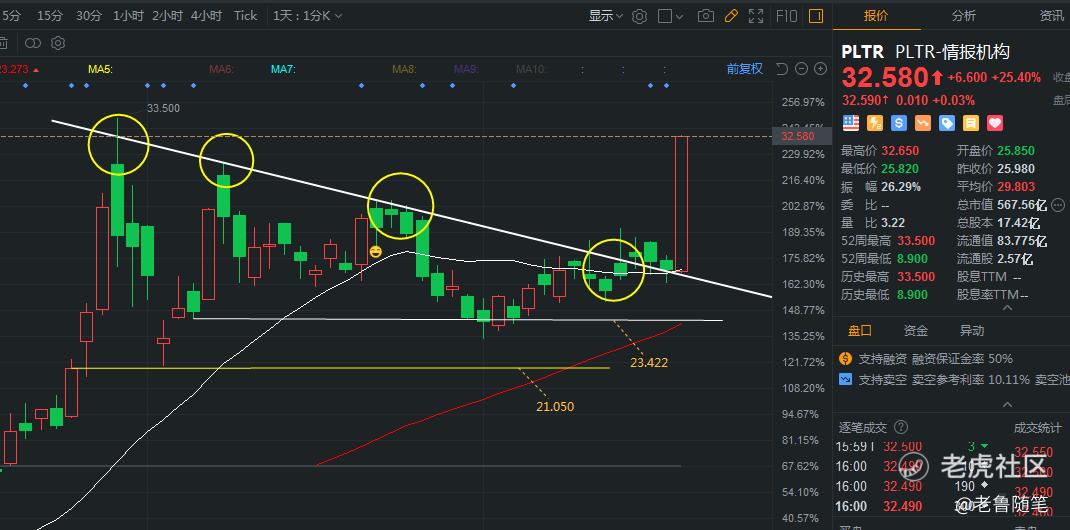Zoom out chart with minus circle
The image size is (1070, 530).
[x=802, y=68]
